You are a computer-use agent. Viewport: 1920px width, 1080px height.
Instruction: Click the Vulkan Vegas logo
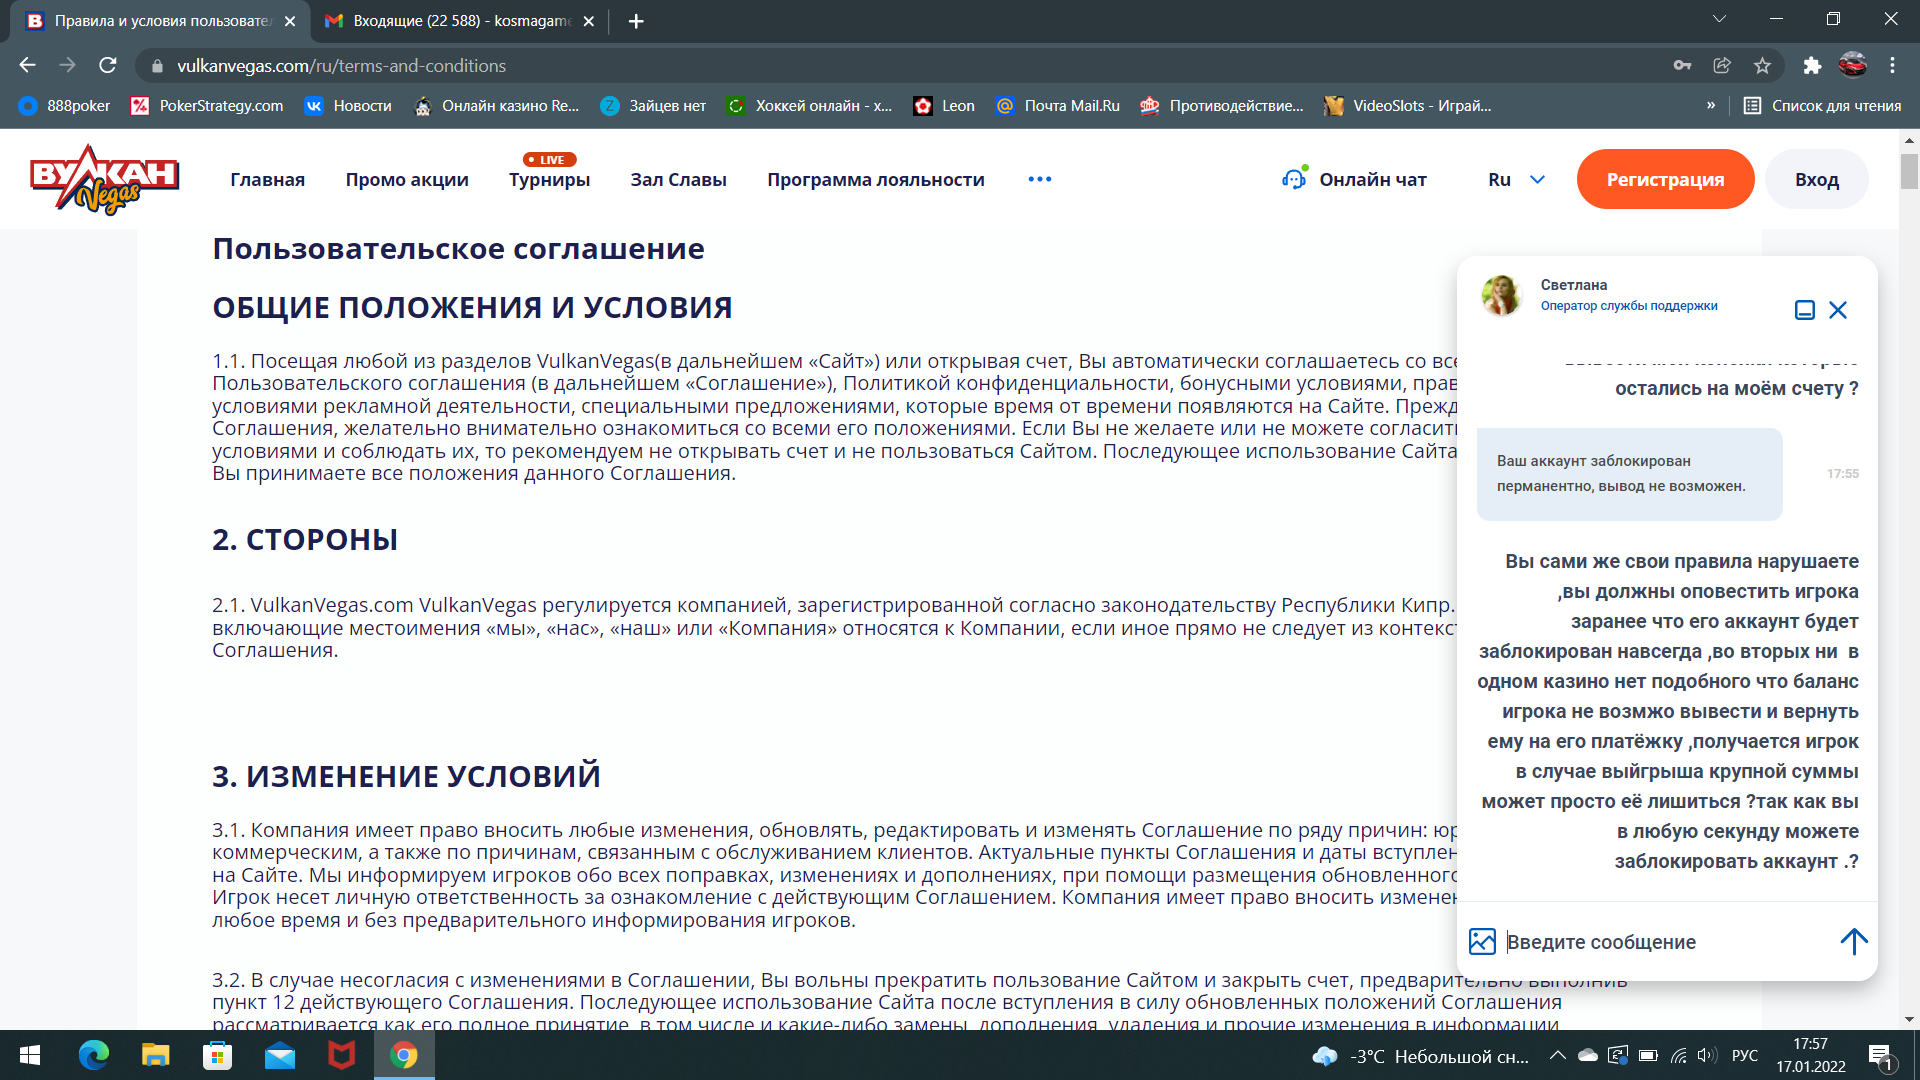104,179
